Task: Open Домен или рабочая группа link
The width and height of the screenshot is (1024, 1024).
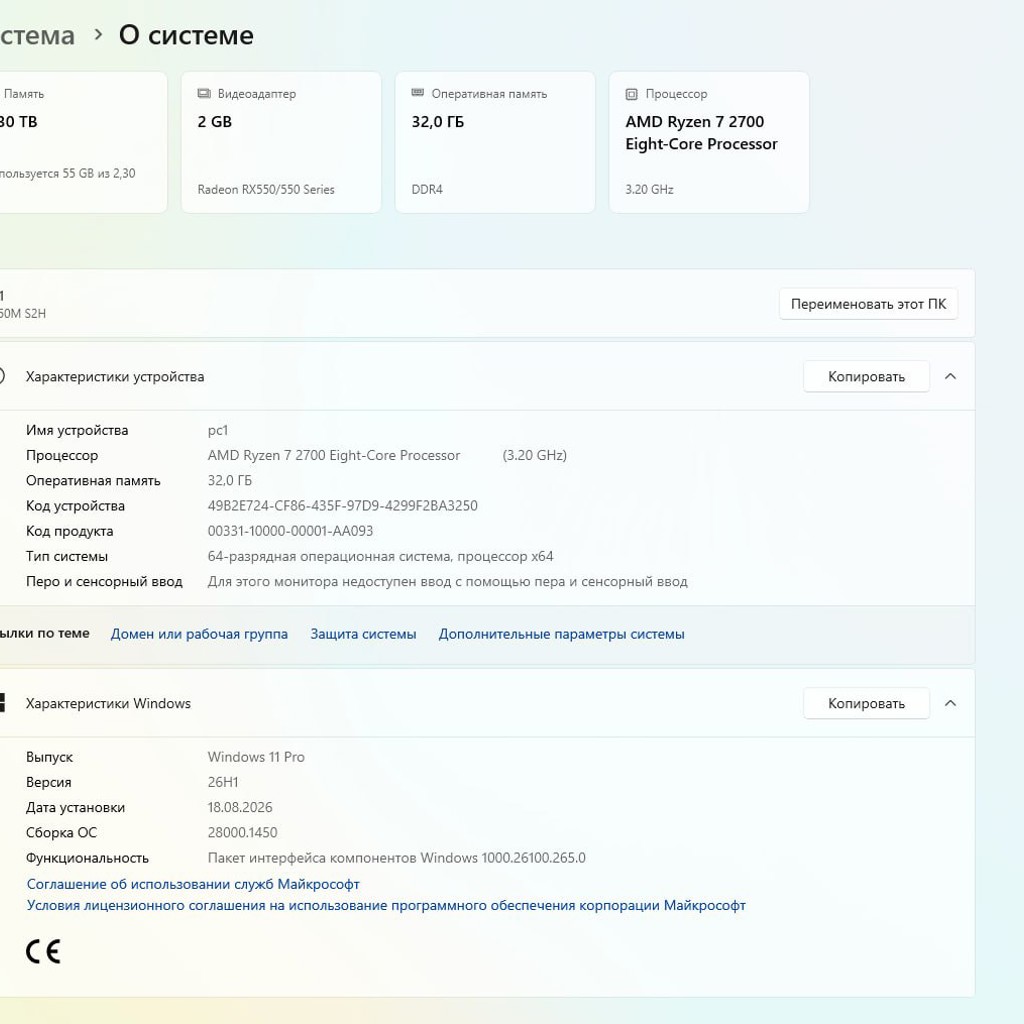Action: [199, 633]
